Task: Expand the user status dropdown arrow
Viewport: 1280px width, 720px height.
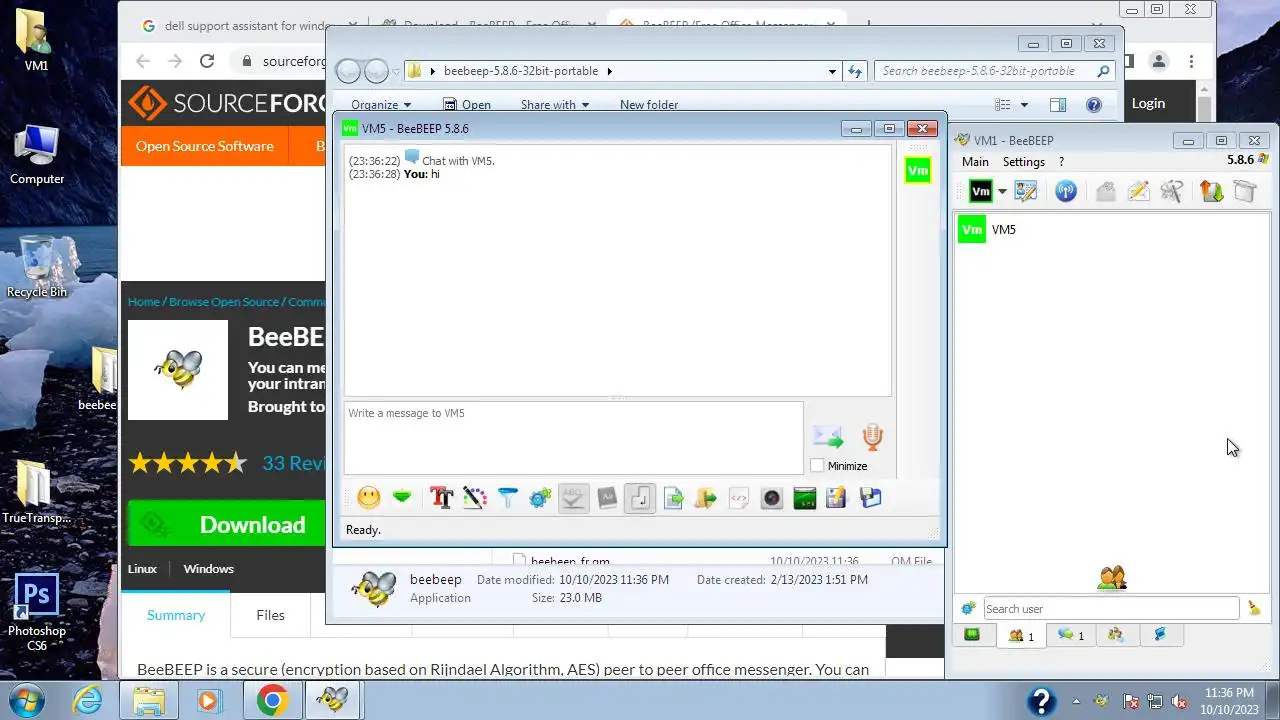Action: click(x=1002, y=192)
